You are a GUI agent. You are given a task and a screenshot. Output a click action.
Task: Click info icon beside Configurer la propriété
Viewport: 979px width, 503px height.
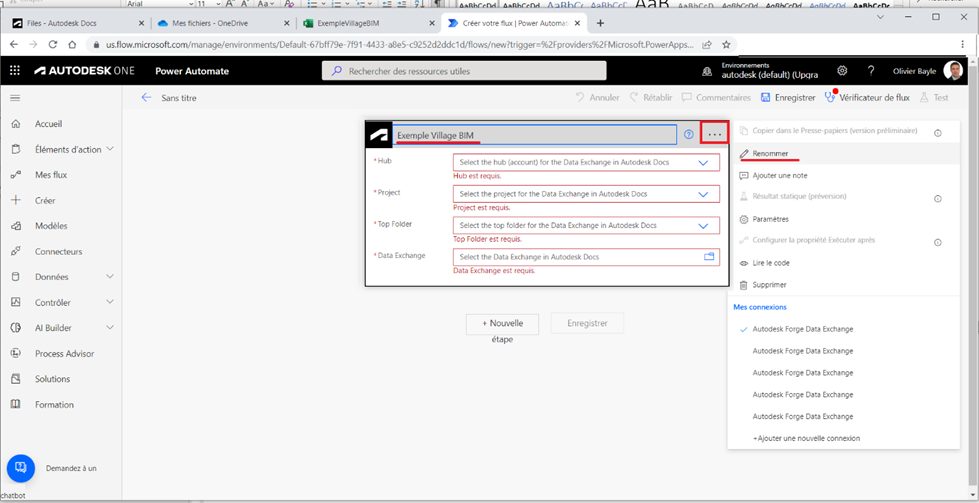pos(938,242)
